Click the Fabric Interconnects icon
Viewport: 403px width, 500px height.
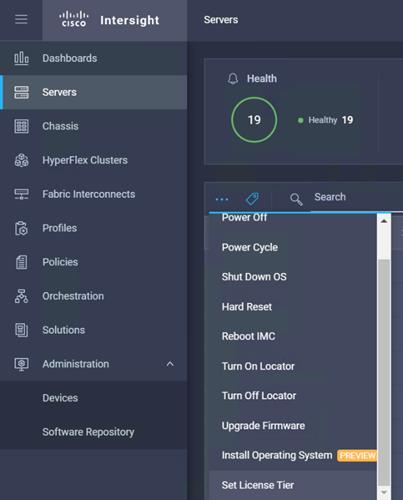tap(21, 194)
